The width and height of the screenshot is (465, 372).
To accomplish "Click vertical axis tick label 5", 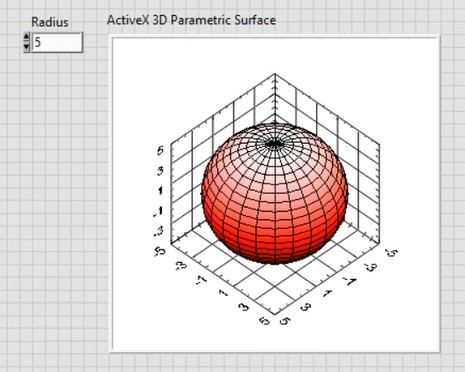I will [161, 151].
